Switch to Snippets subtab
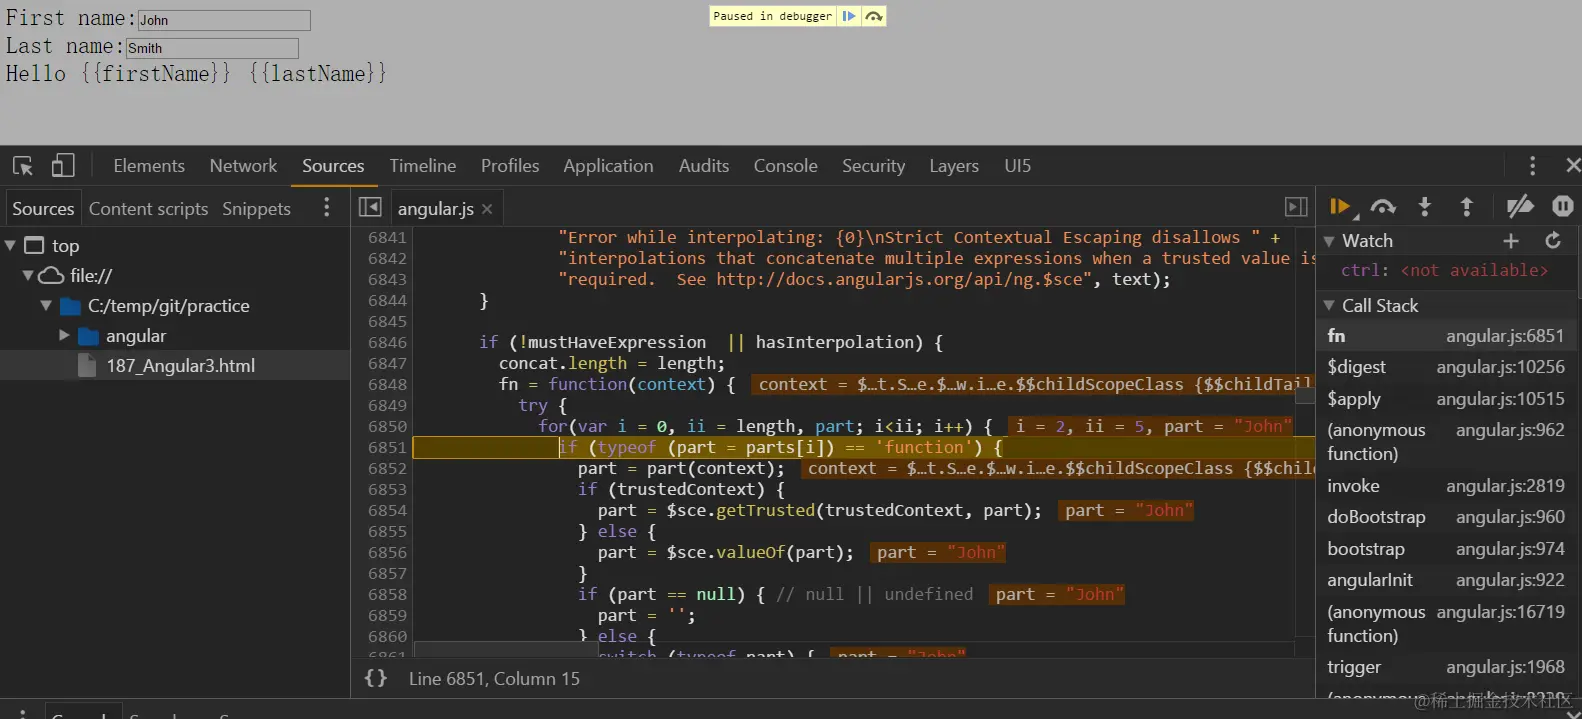 click(256, 209)
